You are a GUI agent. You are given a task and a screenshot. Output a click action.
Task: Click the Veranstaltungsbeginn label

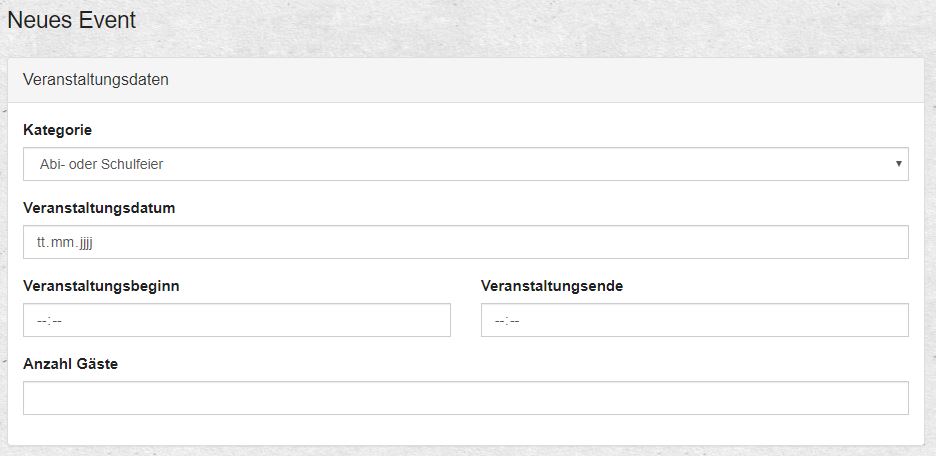[x=101, y=286]
